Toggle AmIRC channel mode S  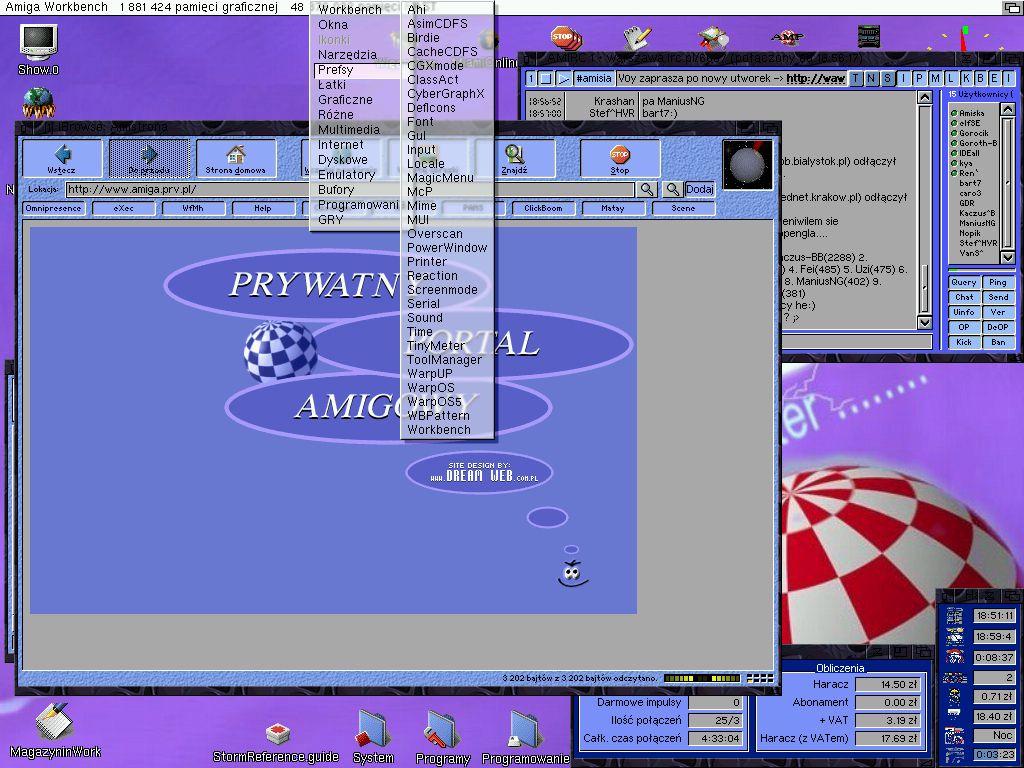point(888,78)
